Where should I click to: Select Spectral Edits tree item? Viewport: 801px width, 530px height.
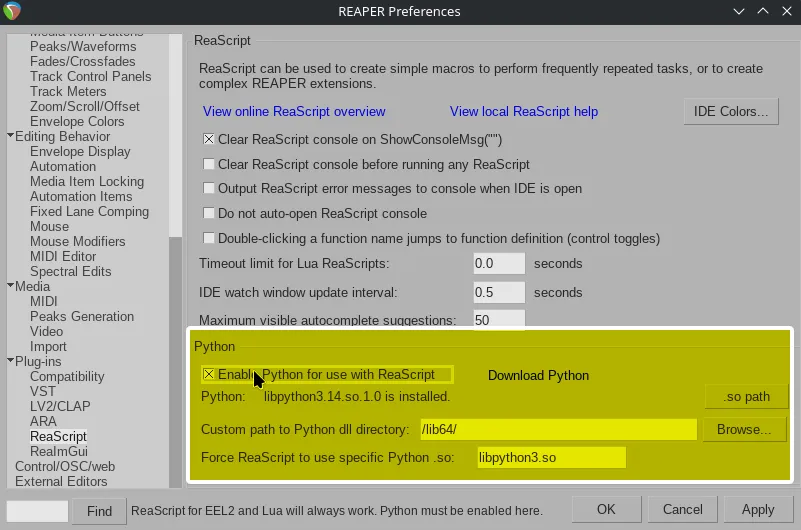coord(70,272)
